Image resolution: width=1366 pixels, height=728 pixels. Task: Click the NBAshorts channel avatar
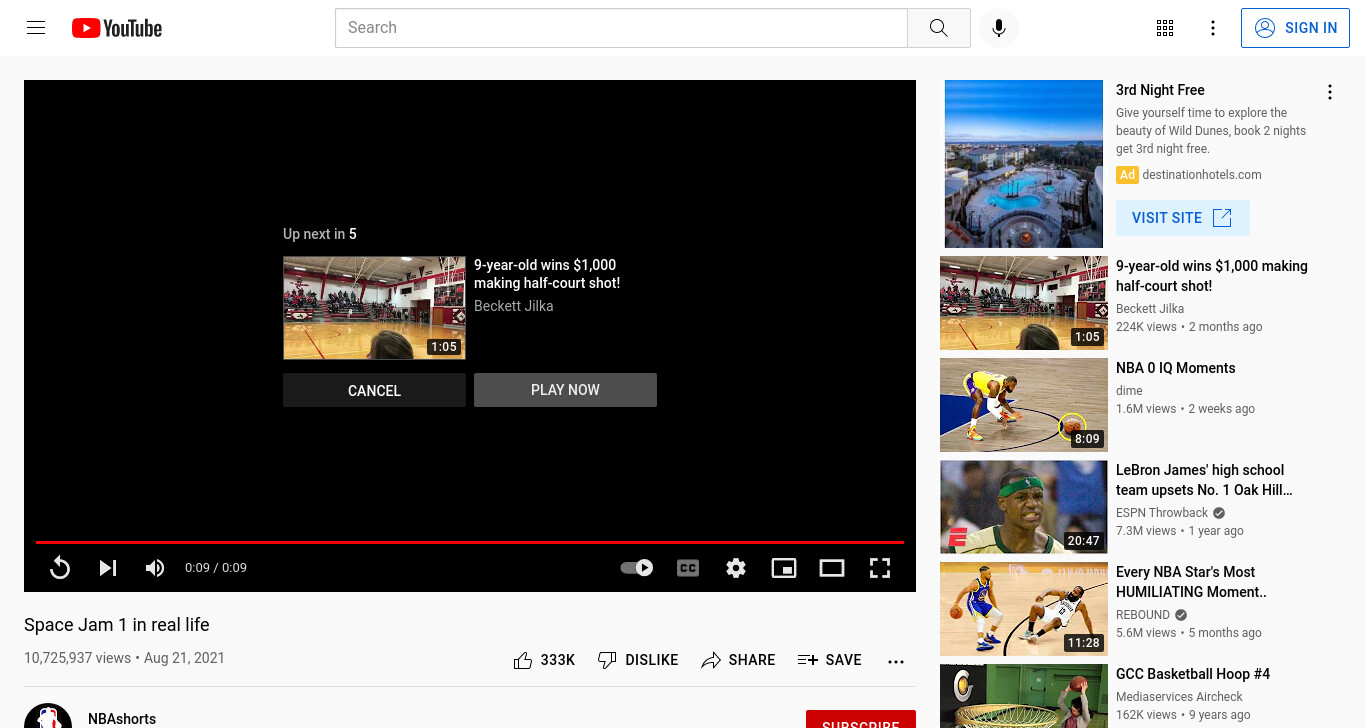[48, 718]
